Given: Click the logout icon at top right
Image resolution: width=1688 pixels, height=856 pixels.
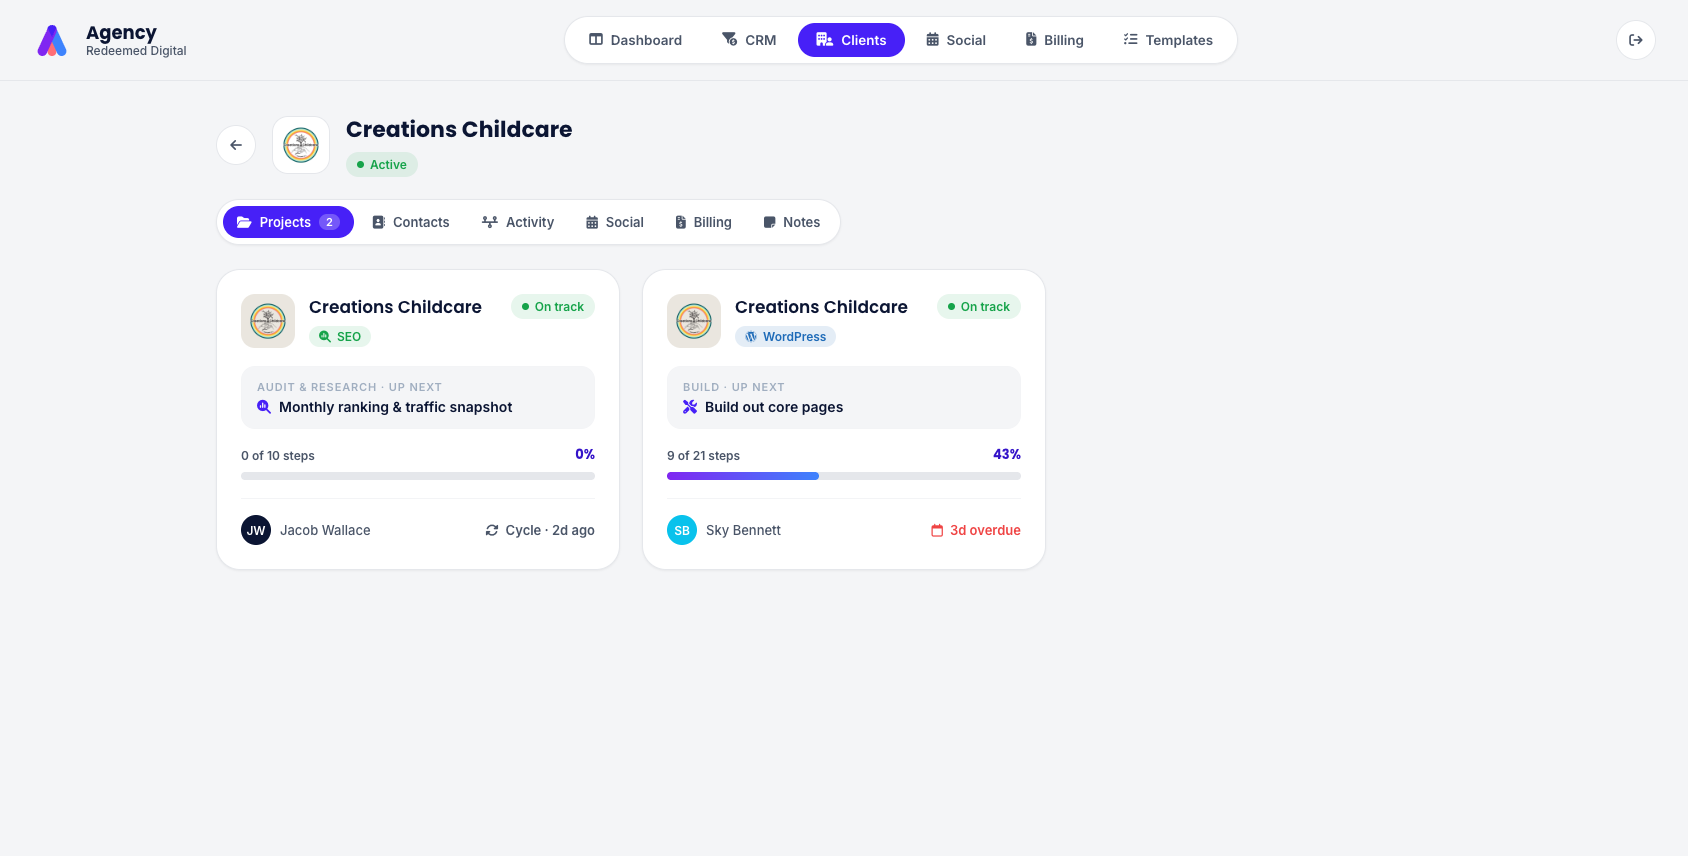Looking at the screenshot, I should (1636, 40).
